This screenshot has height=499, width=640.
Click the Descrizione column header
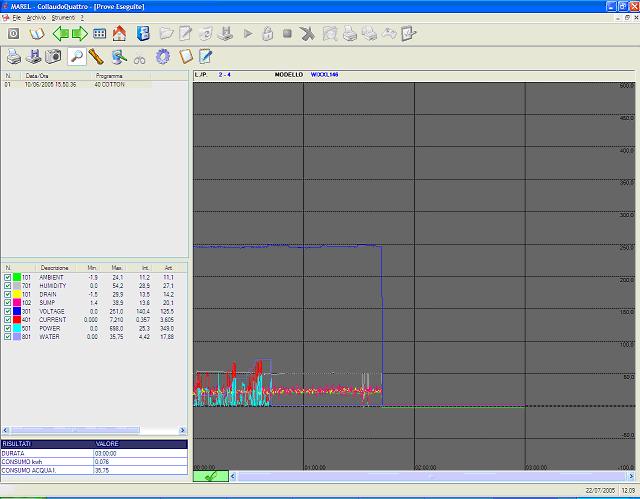[x=52, y=268]
